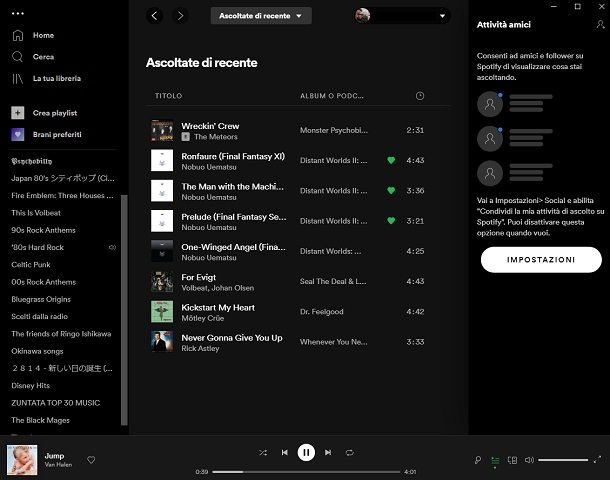Open The Meteors artist link
This screenshot has width=610, height=480.
216,137
